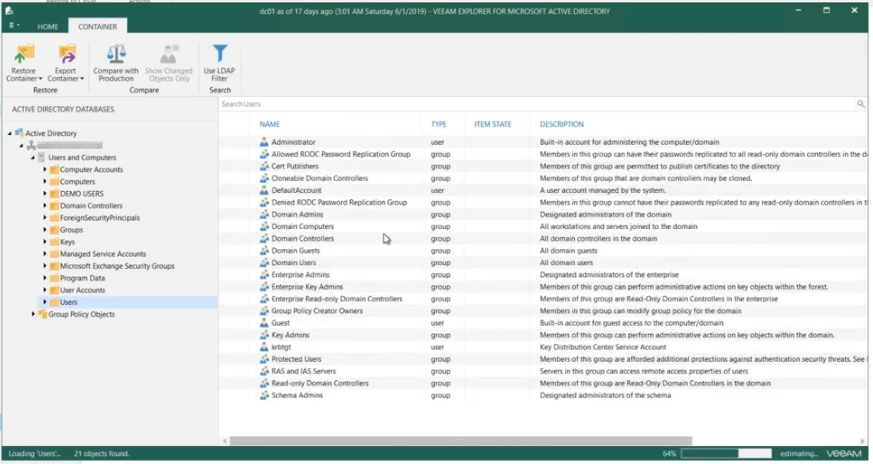Click the Domain Users group icon
Viewport: 873px width, 464px height.
264,263
